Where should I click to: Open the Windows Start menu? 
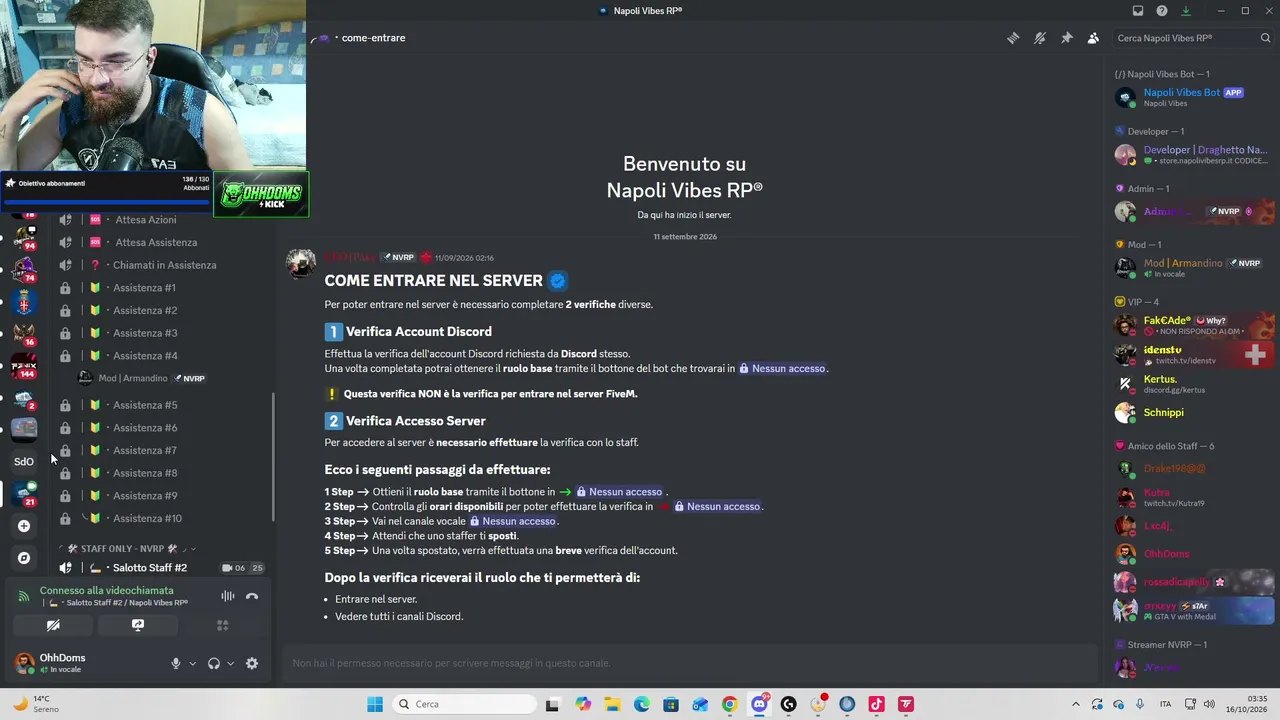tap(375, 704)
